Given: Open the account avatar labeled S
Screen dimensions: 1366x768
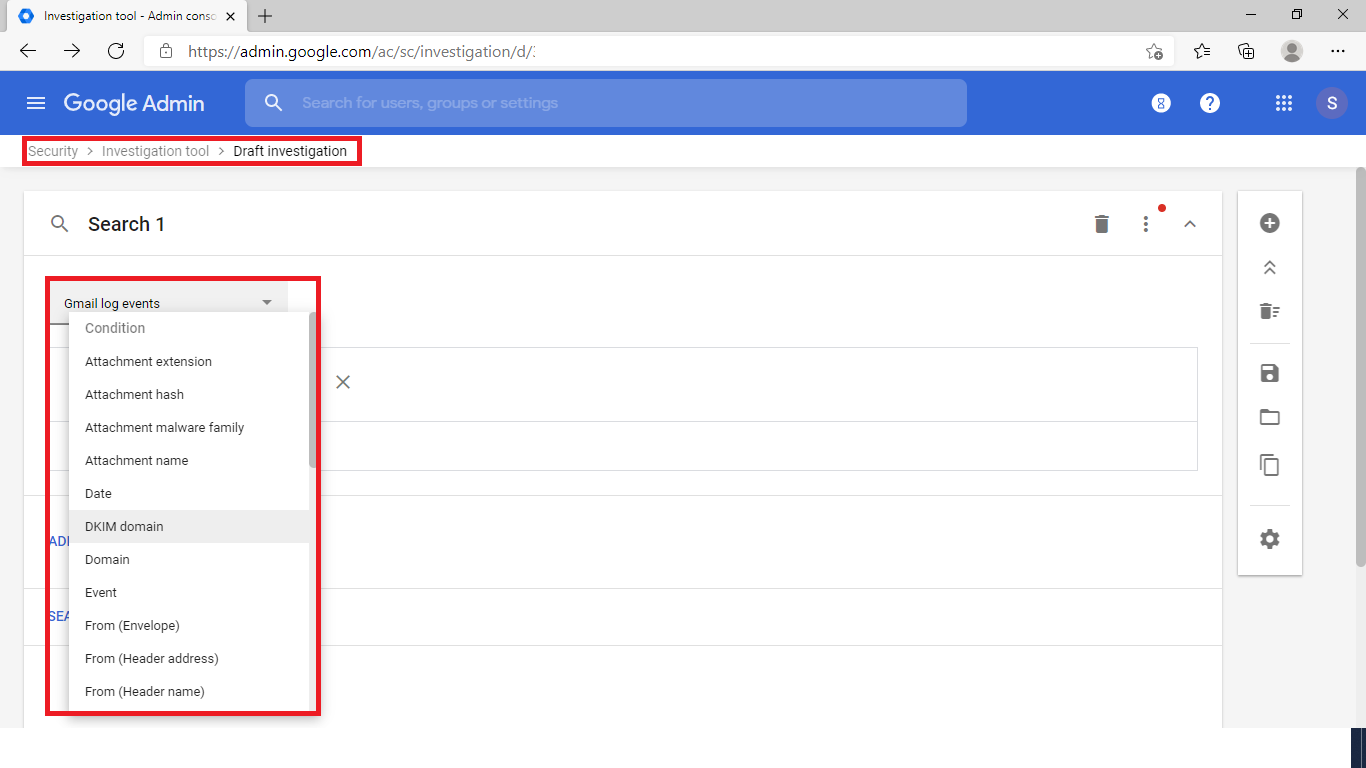Looking at the screenshot, I should [x=1332, y=103].
